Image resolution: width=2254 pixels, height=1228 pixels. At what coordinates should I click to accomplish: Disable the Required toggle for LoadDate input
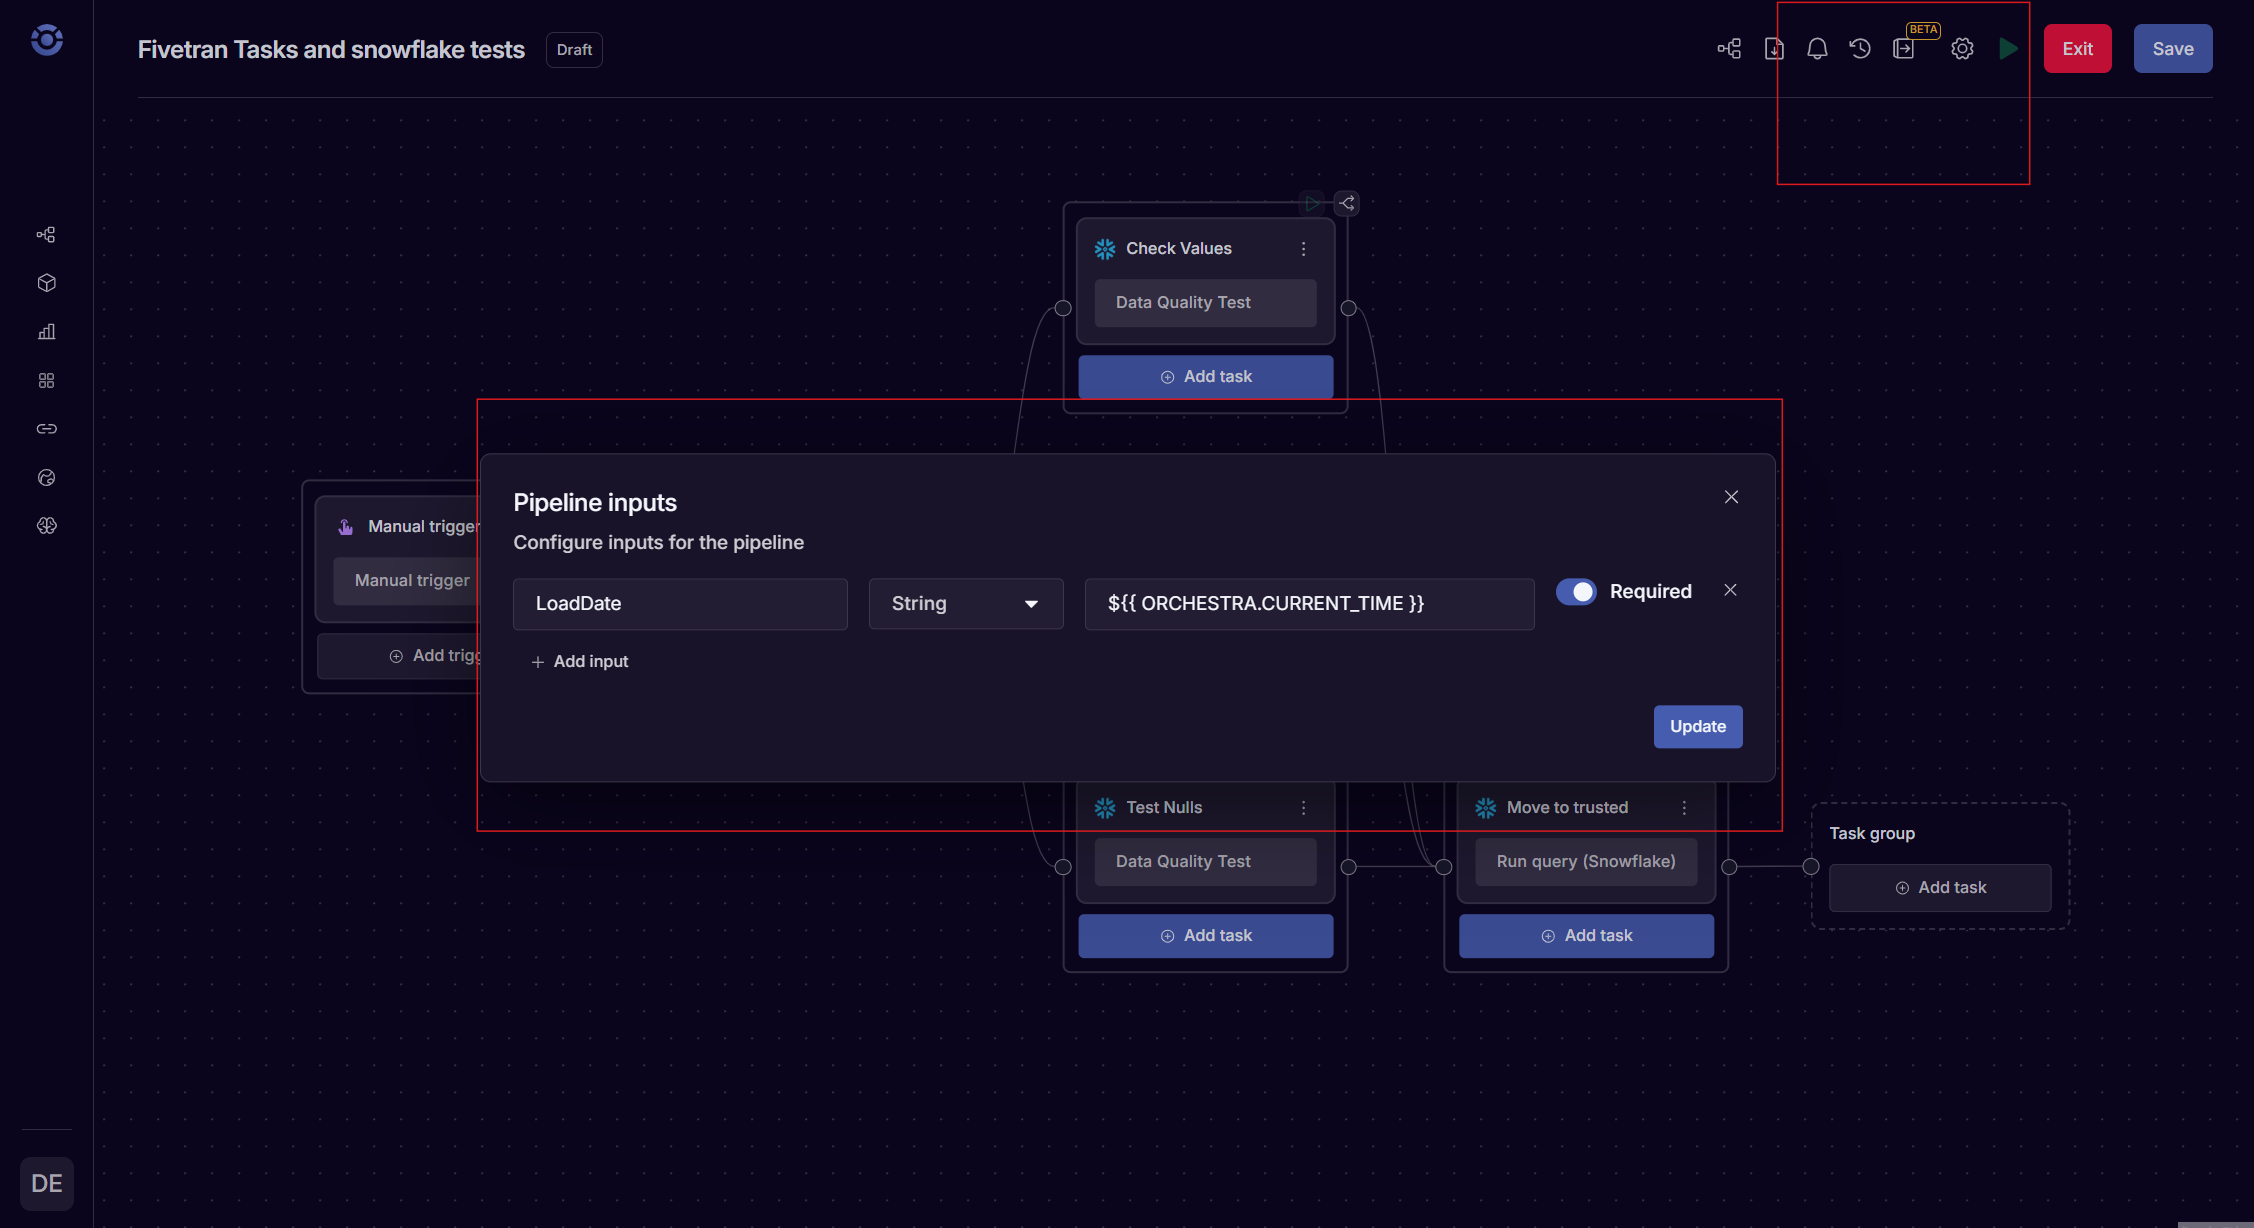tap(1576, 591)
